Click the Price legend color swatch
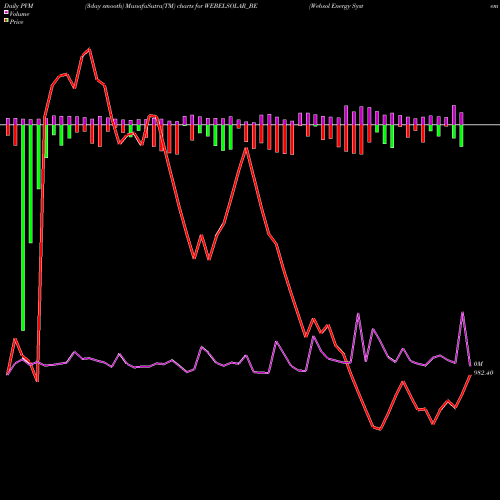Viewport: 500px width, 500px height. pos(6,21)
